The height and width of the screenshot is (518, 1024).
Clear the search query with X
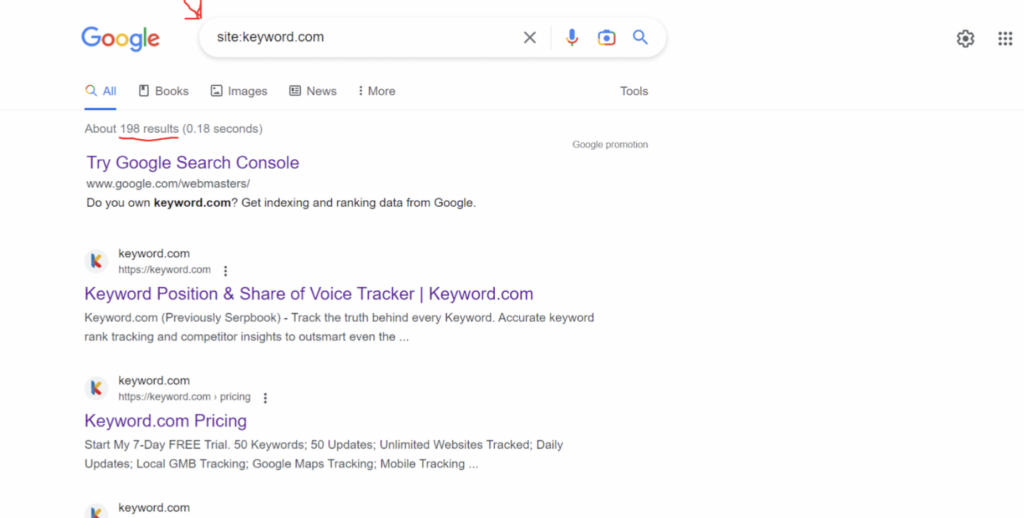tap(530, 38)
